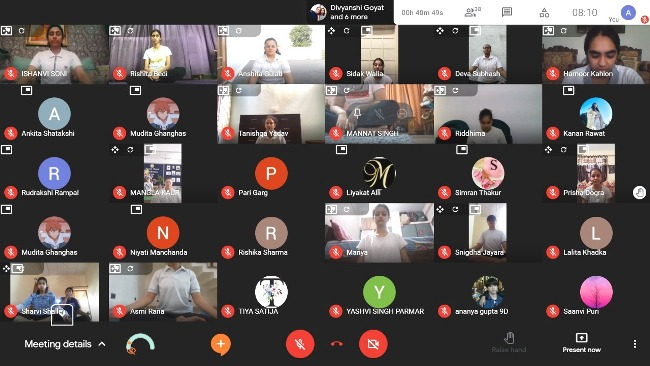Open the chat panel icon
Viewport: 650px width, 366px height.
coord(507,12)
